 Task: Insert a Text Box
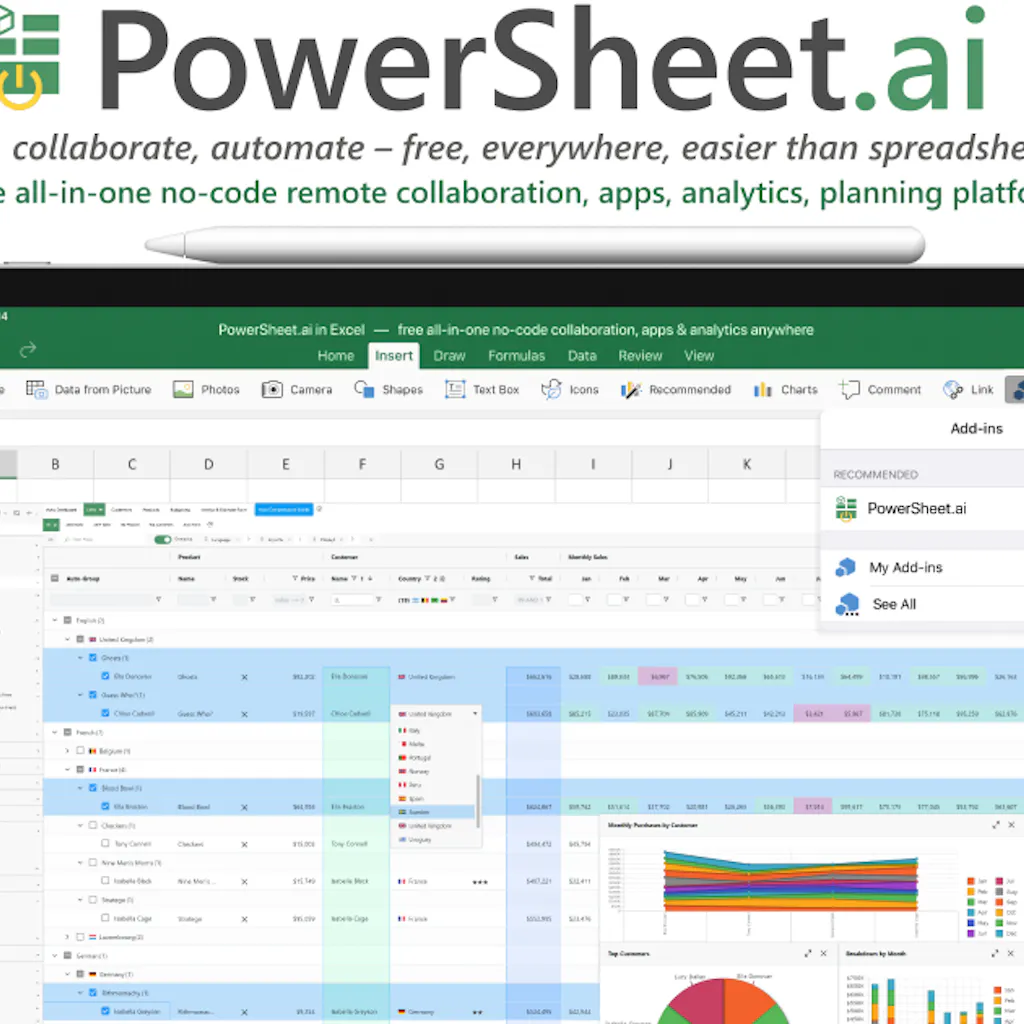(x=483, y=389)
